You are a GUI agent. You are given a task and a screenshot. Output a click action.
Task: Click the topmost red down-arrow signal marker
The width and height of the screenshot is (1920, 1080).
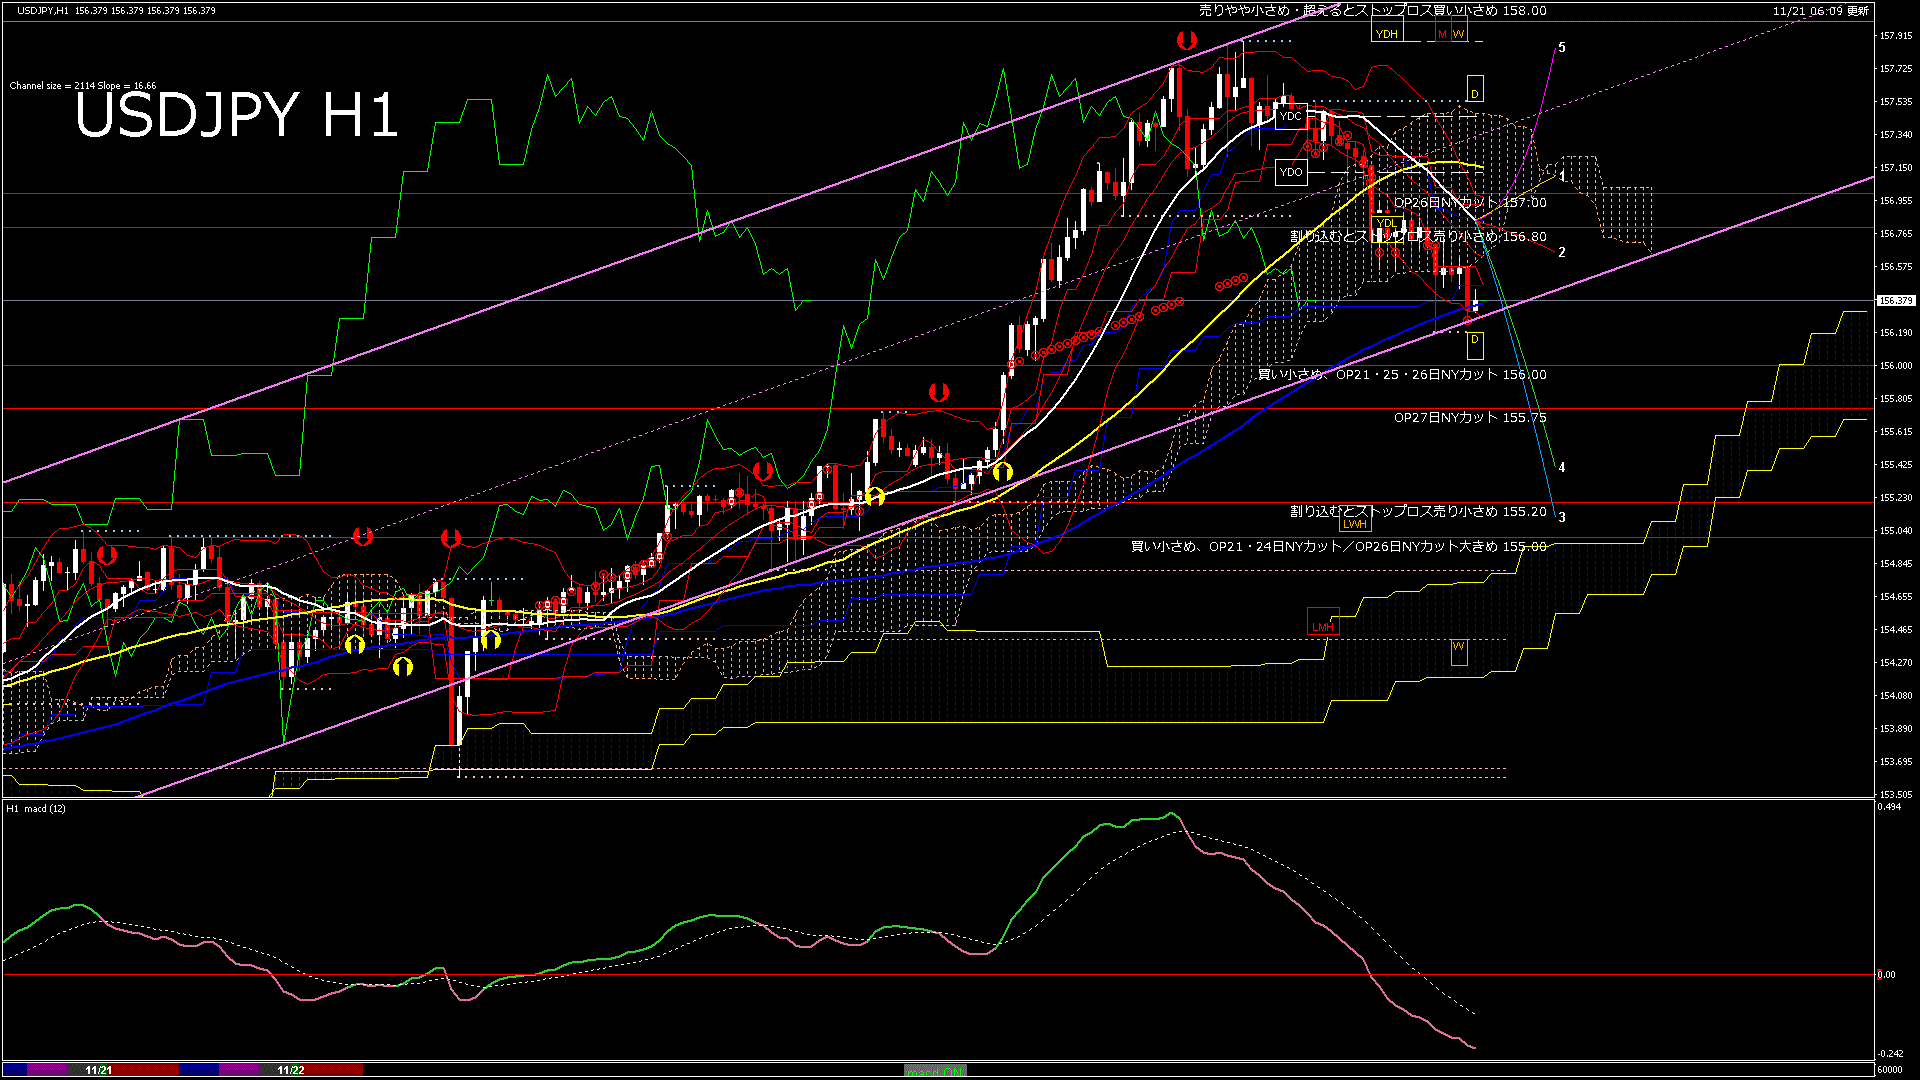[x=1186, y=41]
